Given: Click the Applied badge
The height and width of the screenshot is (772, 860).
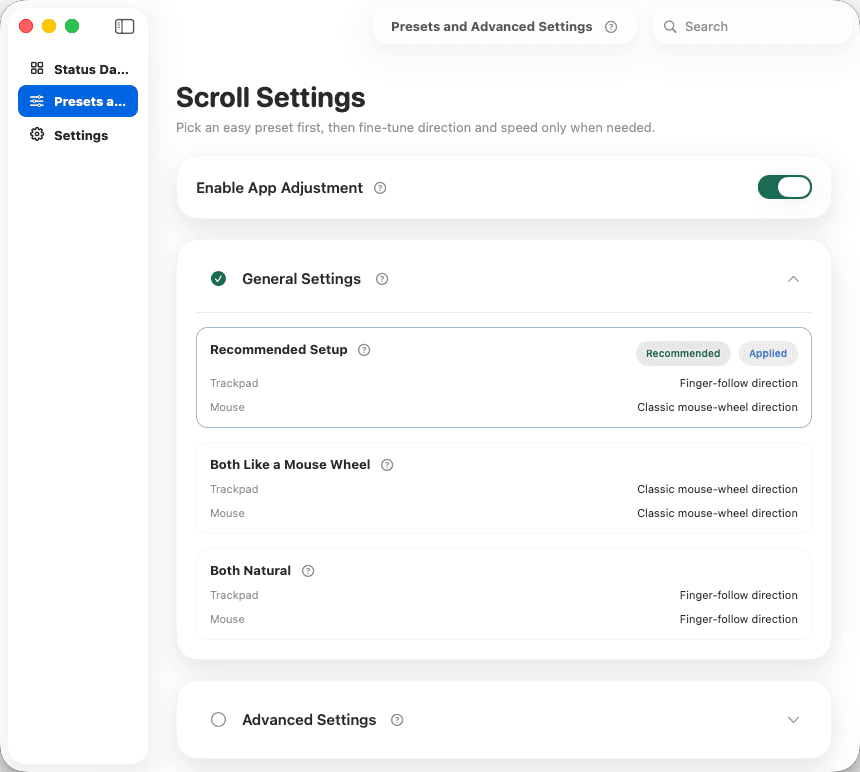Looking at the screenshot, I should [768, 354].
